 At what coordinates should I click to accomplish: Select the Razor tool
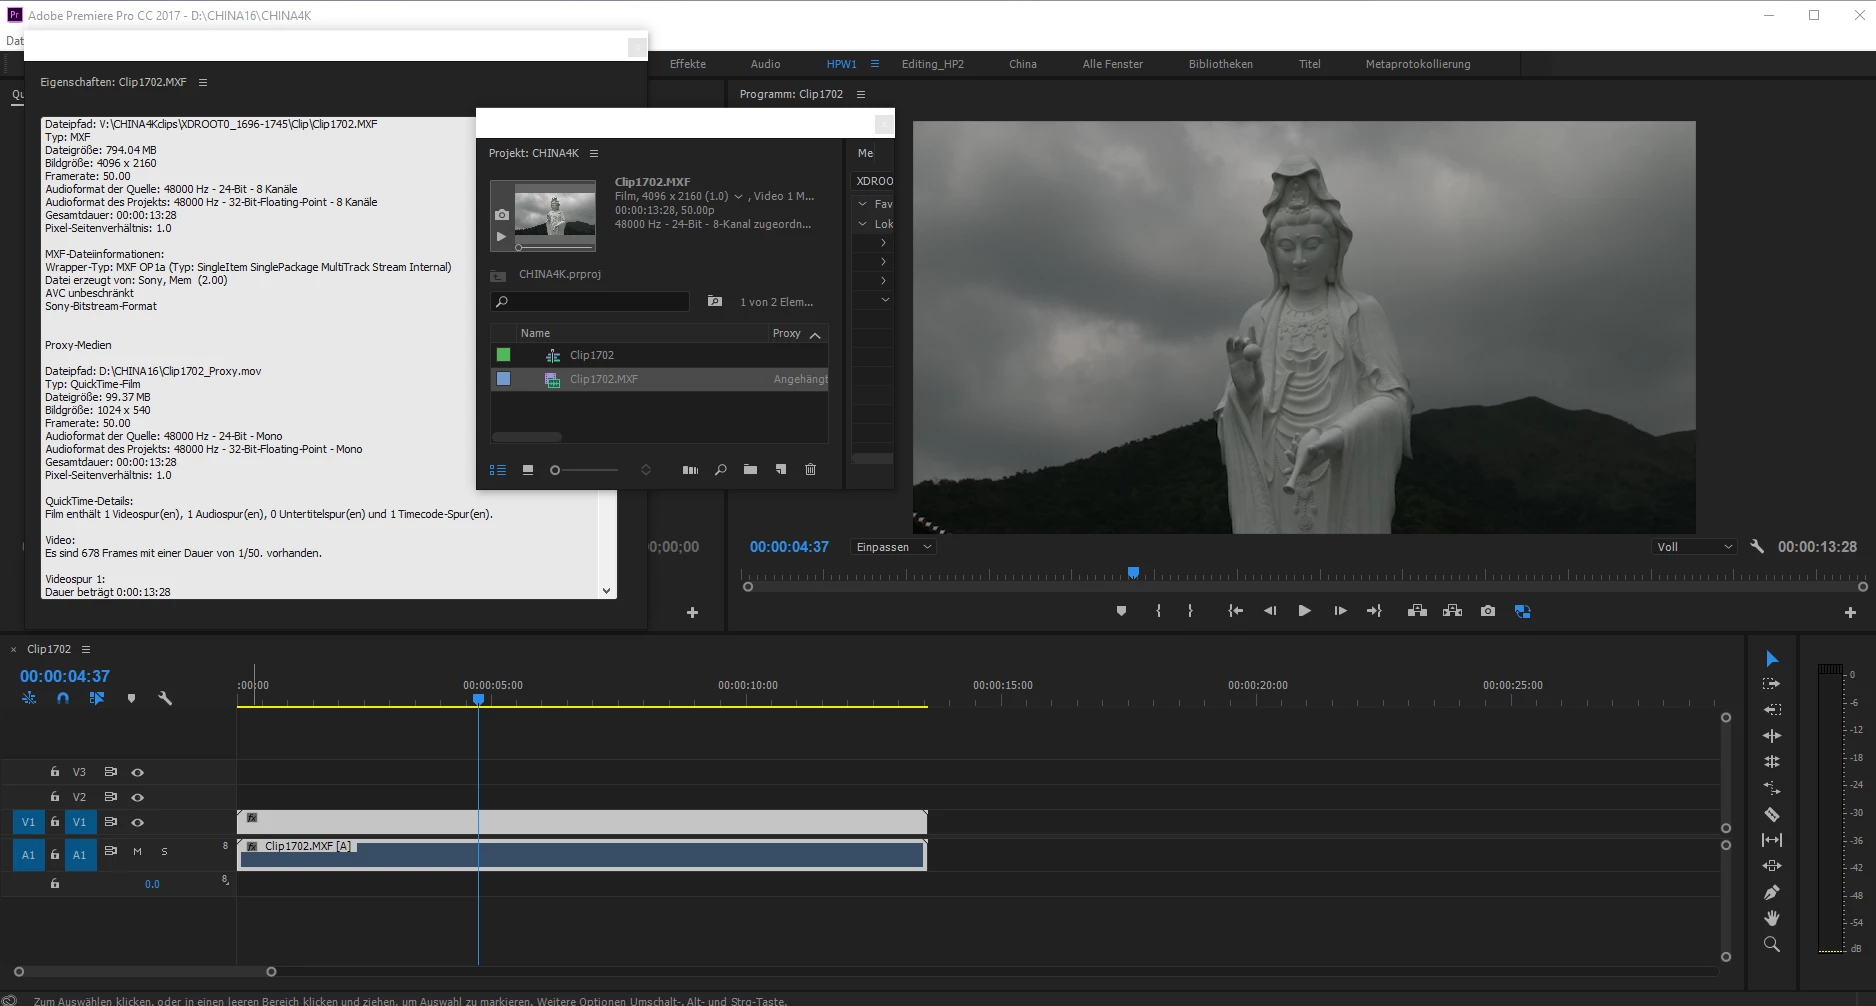(x=1772, y=814)
